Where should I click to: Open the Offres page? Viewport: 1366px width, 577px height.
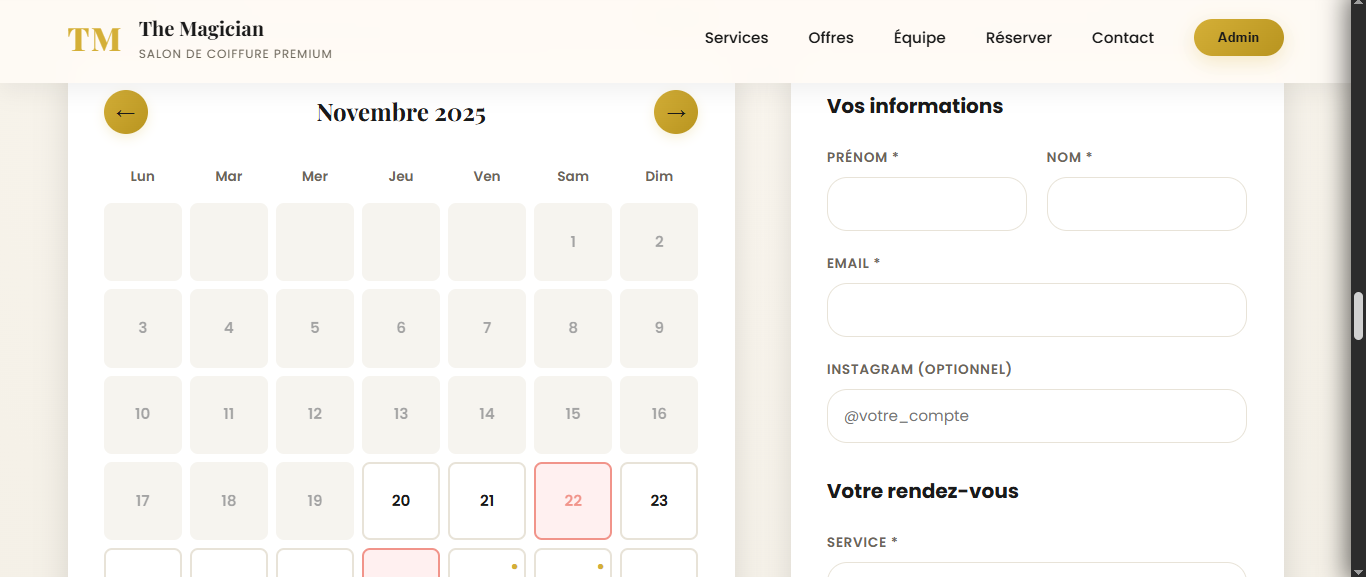pos(830,37)
